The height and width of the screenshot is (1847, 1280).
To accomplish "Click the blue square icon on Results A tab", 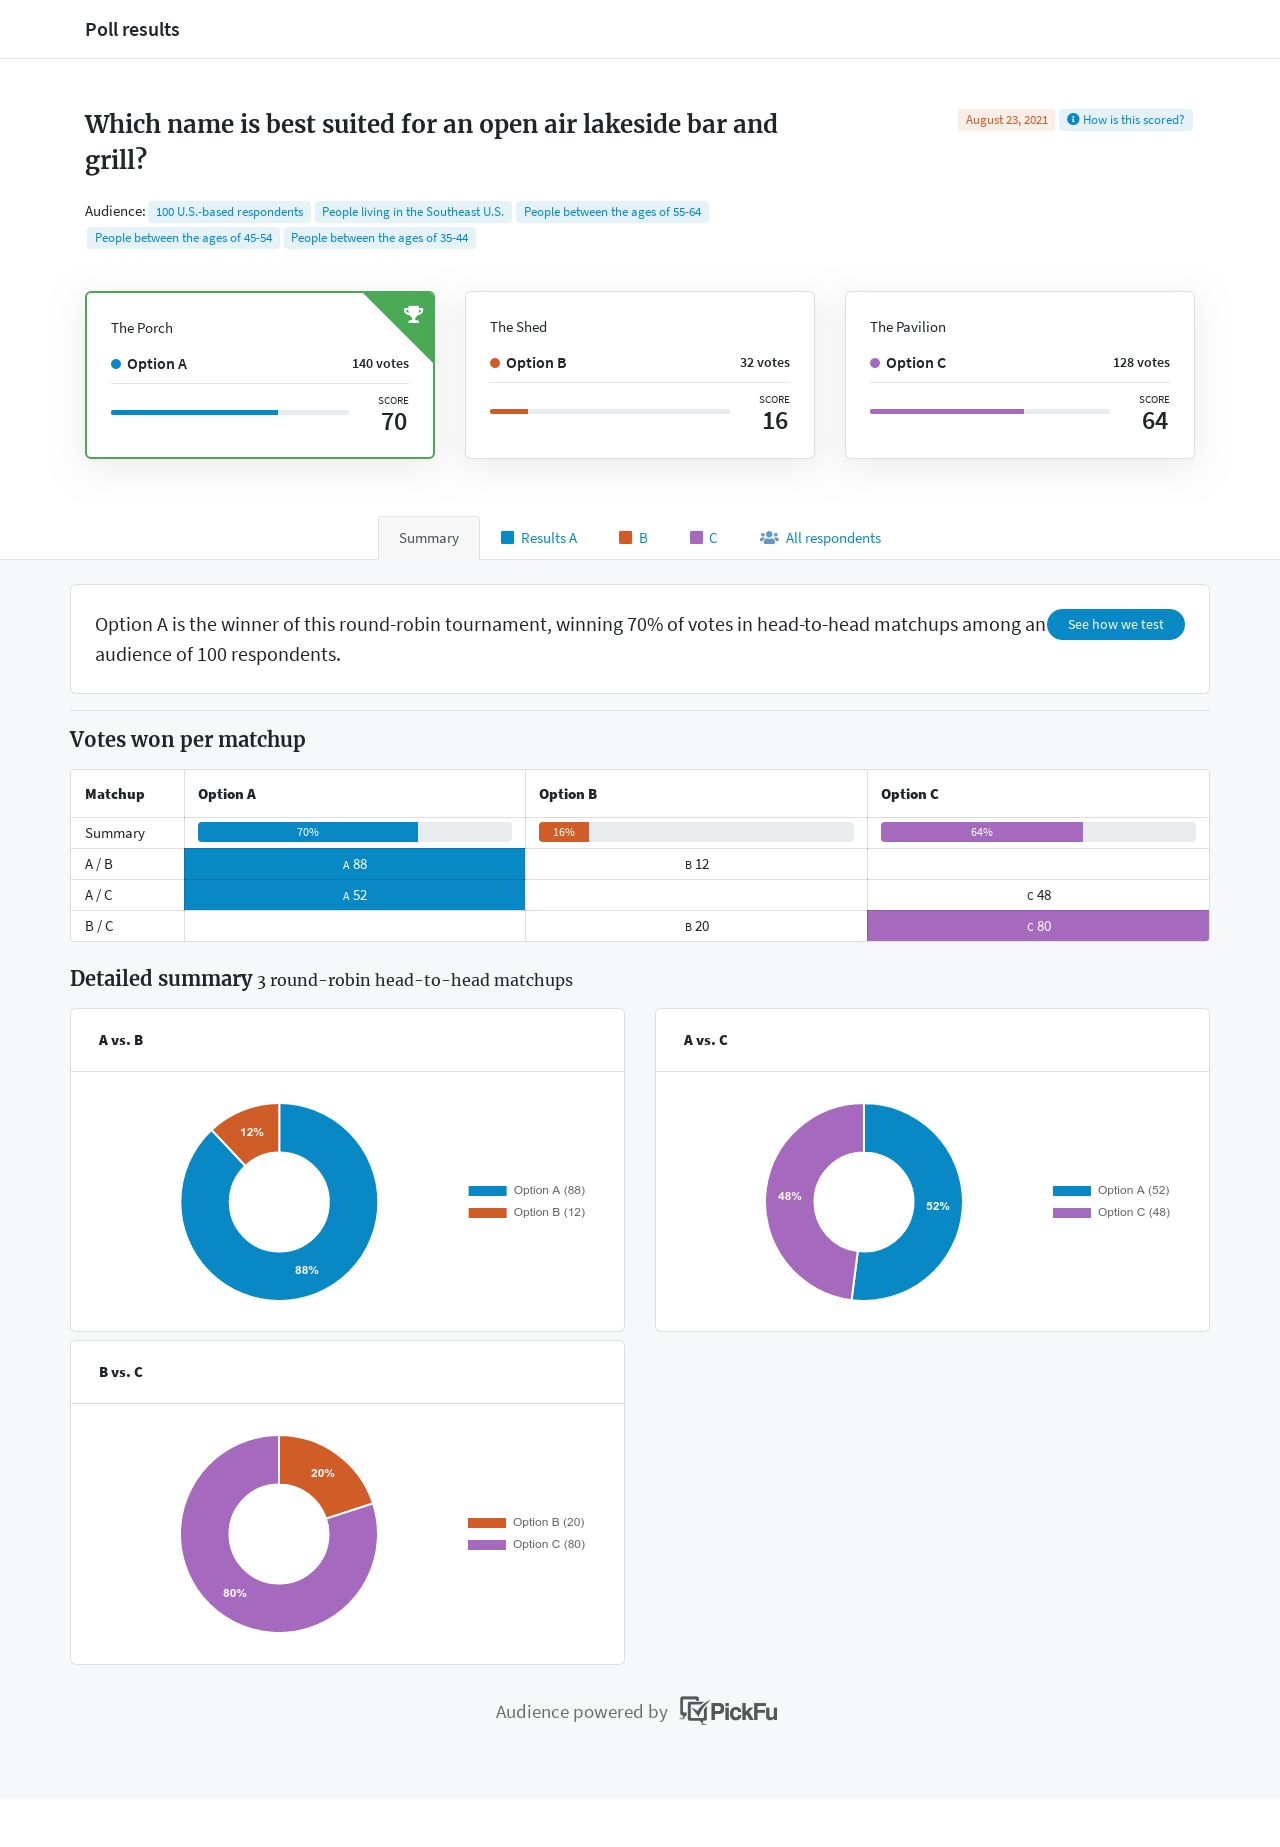I will click(507, 538).
